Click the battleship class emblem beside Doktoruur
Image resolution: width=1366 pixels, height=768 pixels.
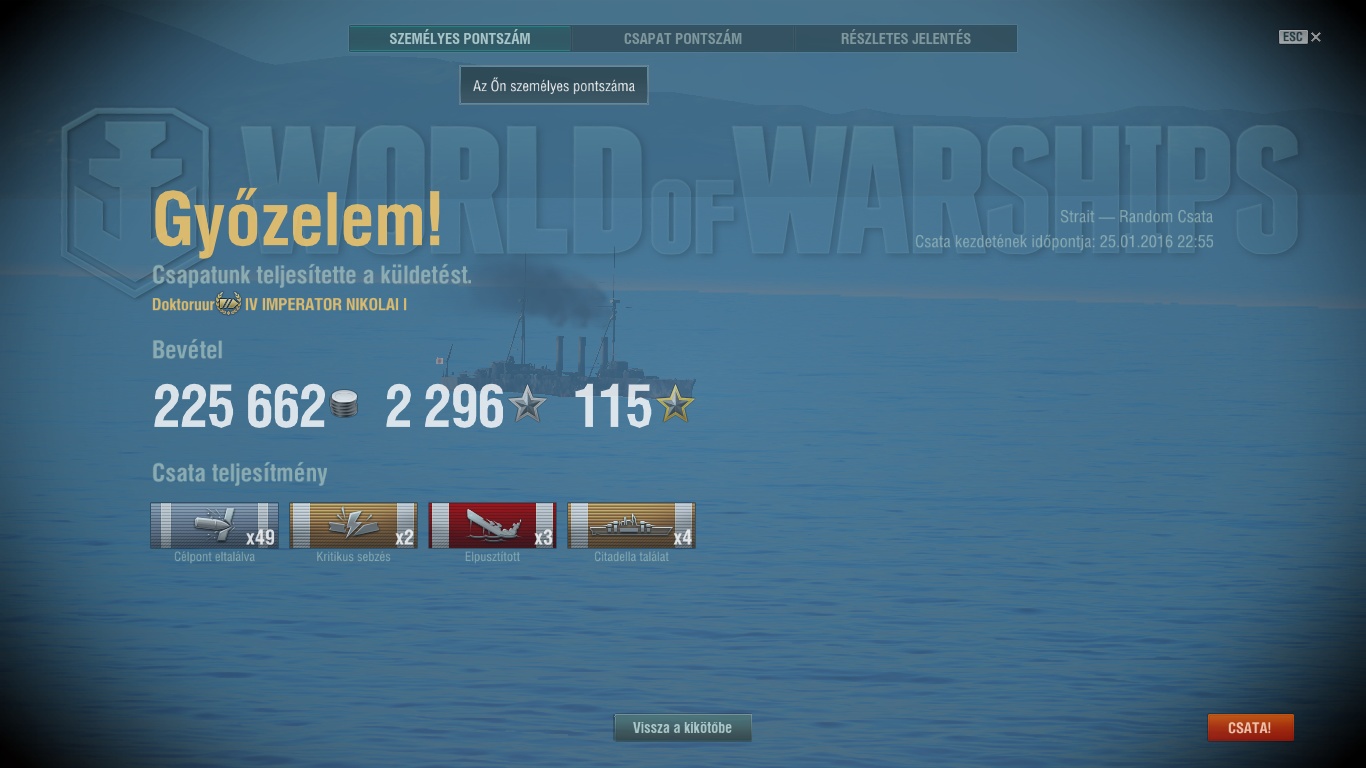click(229, 304)
